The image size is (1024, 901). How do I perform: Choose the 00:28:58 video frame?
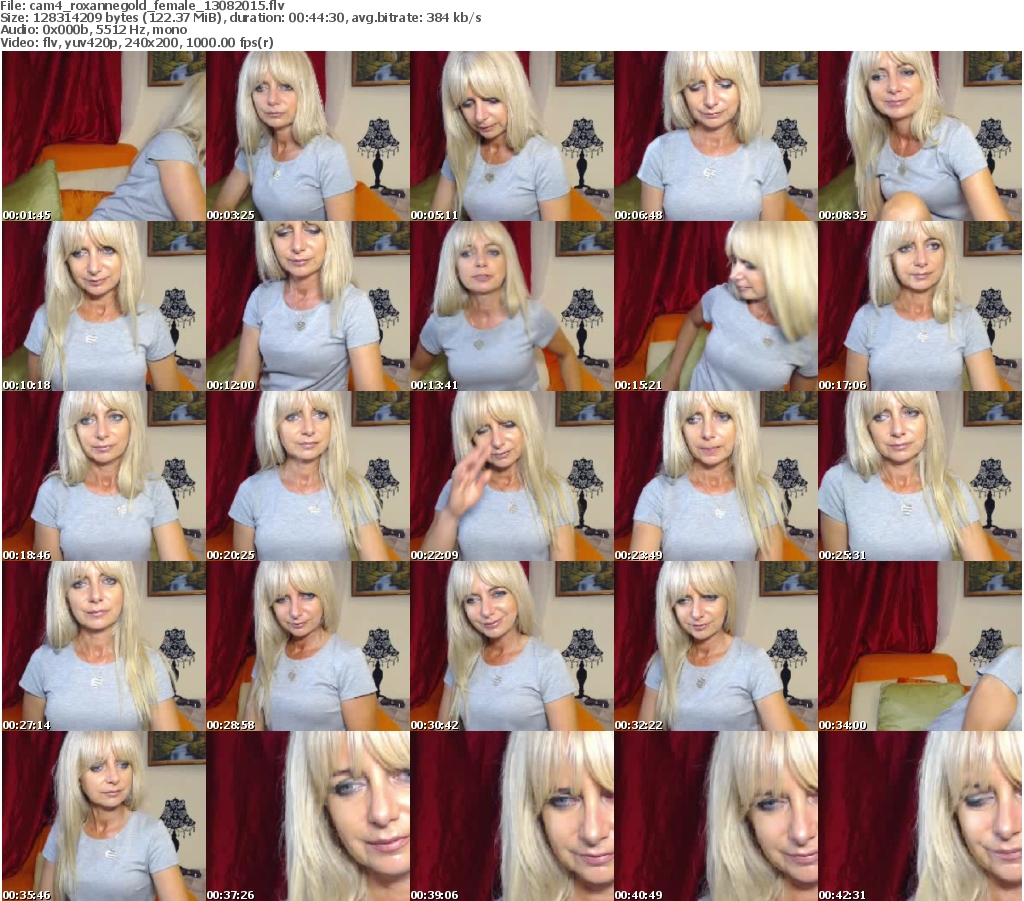pos(308,646)
